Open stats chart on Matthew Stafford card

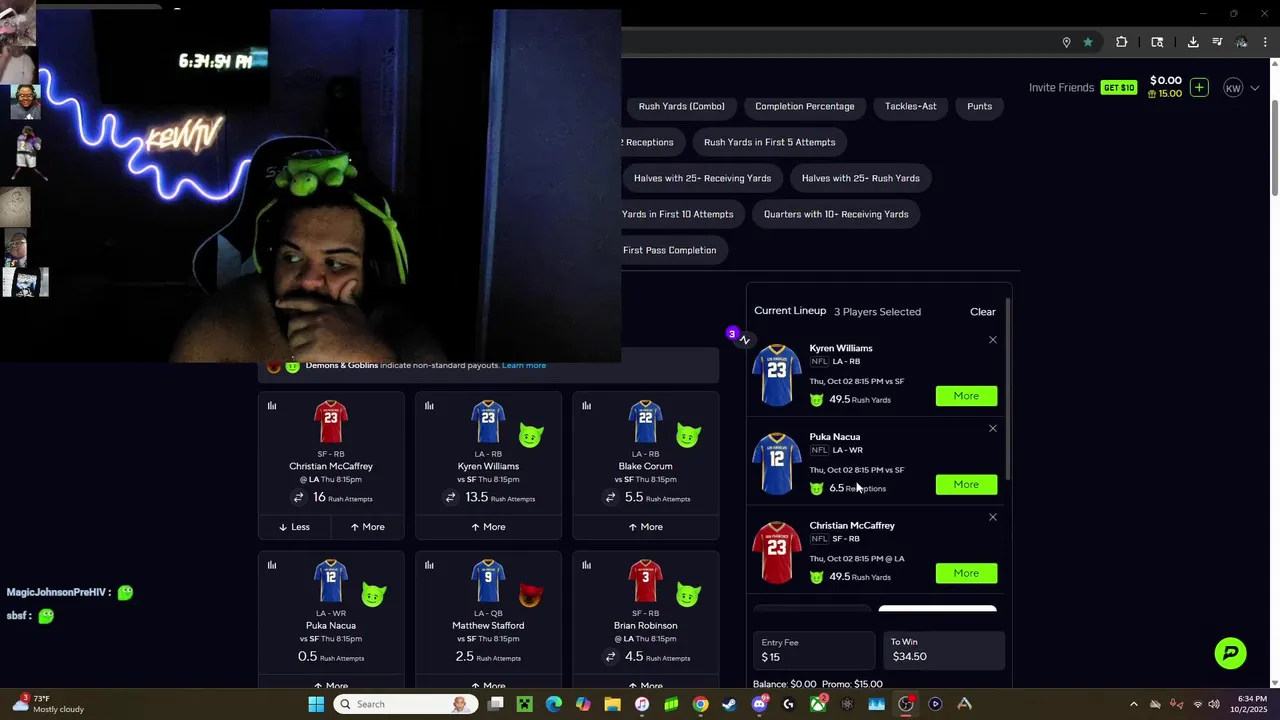point(429,565)
